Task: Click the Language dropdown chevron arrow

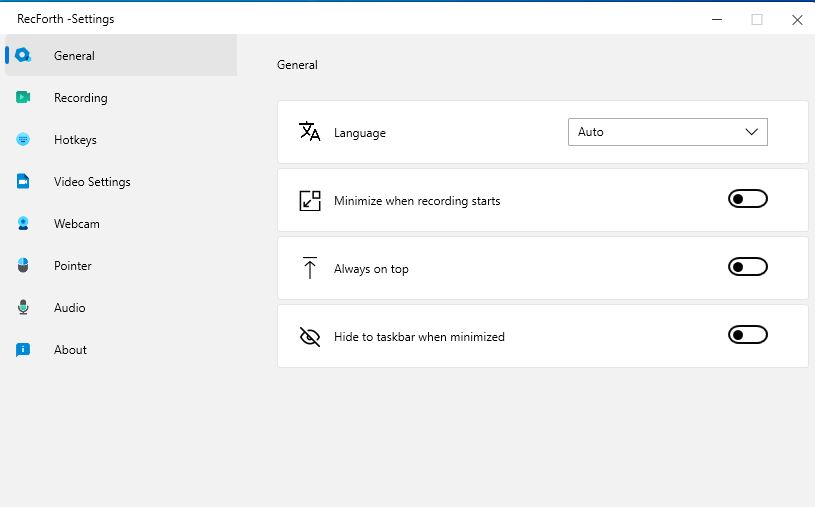Action: tap(752, 132)
